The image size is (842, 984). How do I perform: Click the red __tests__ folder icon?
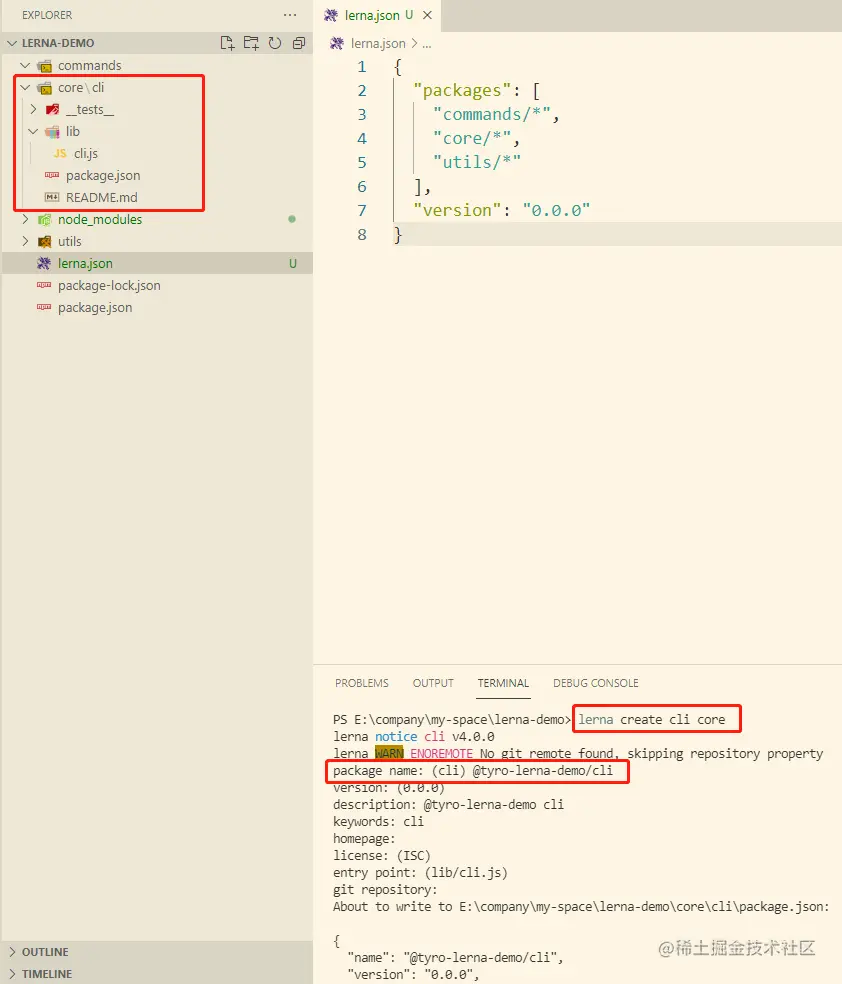point(52,110)
